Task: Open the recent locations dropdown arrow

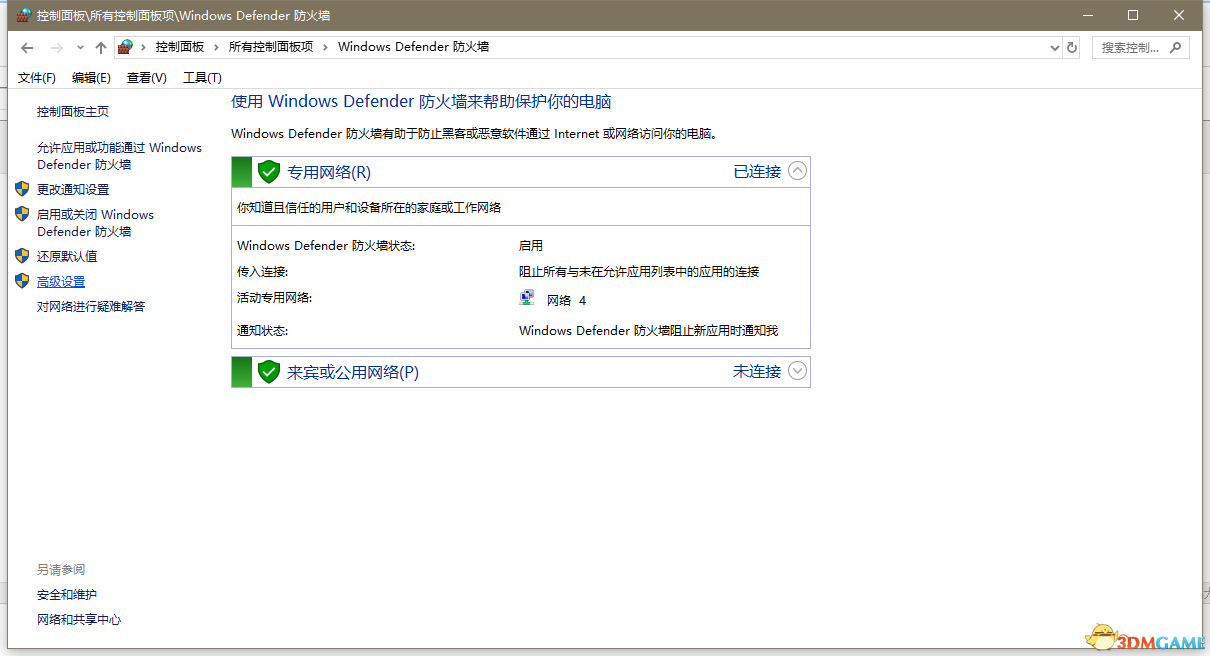Action: 80,47
